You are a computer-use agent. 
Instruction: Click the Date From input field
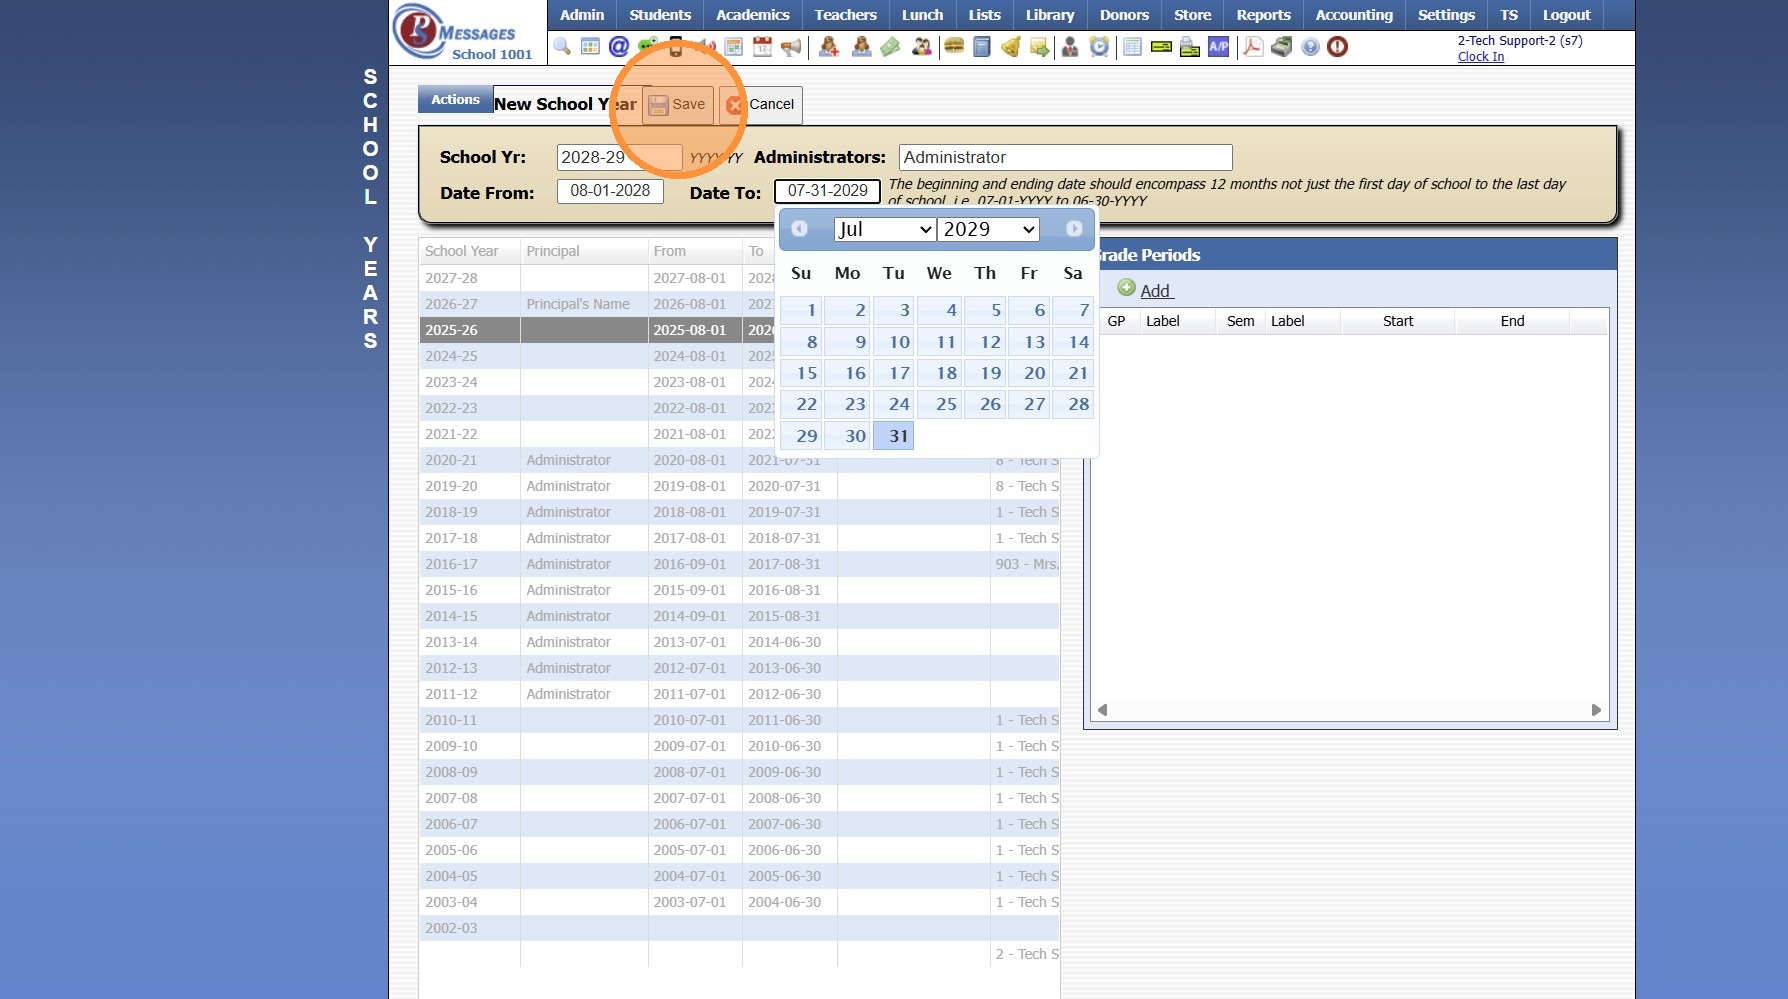click(x=610, y=191)
